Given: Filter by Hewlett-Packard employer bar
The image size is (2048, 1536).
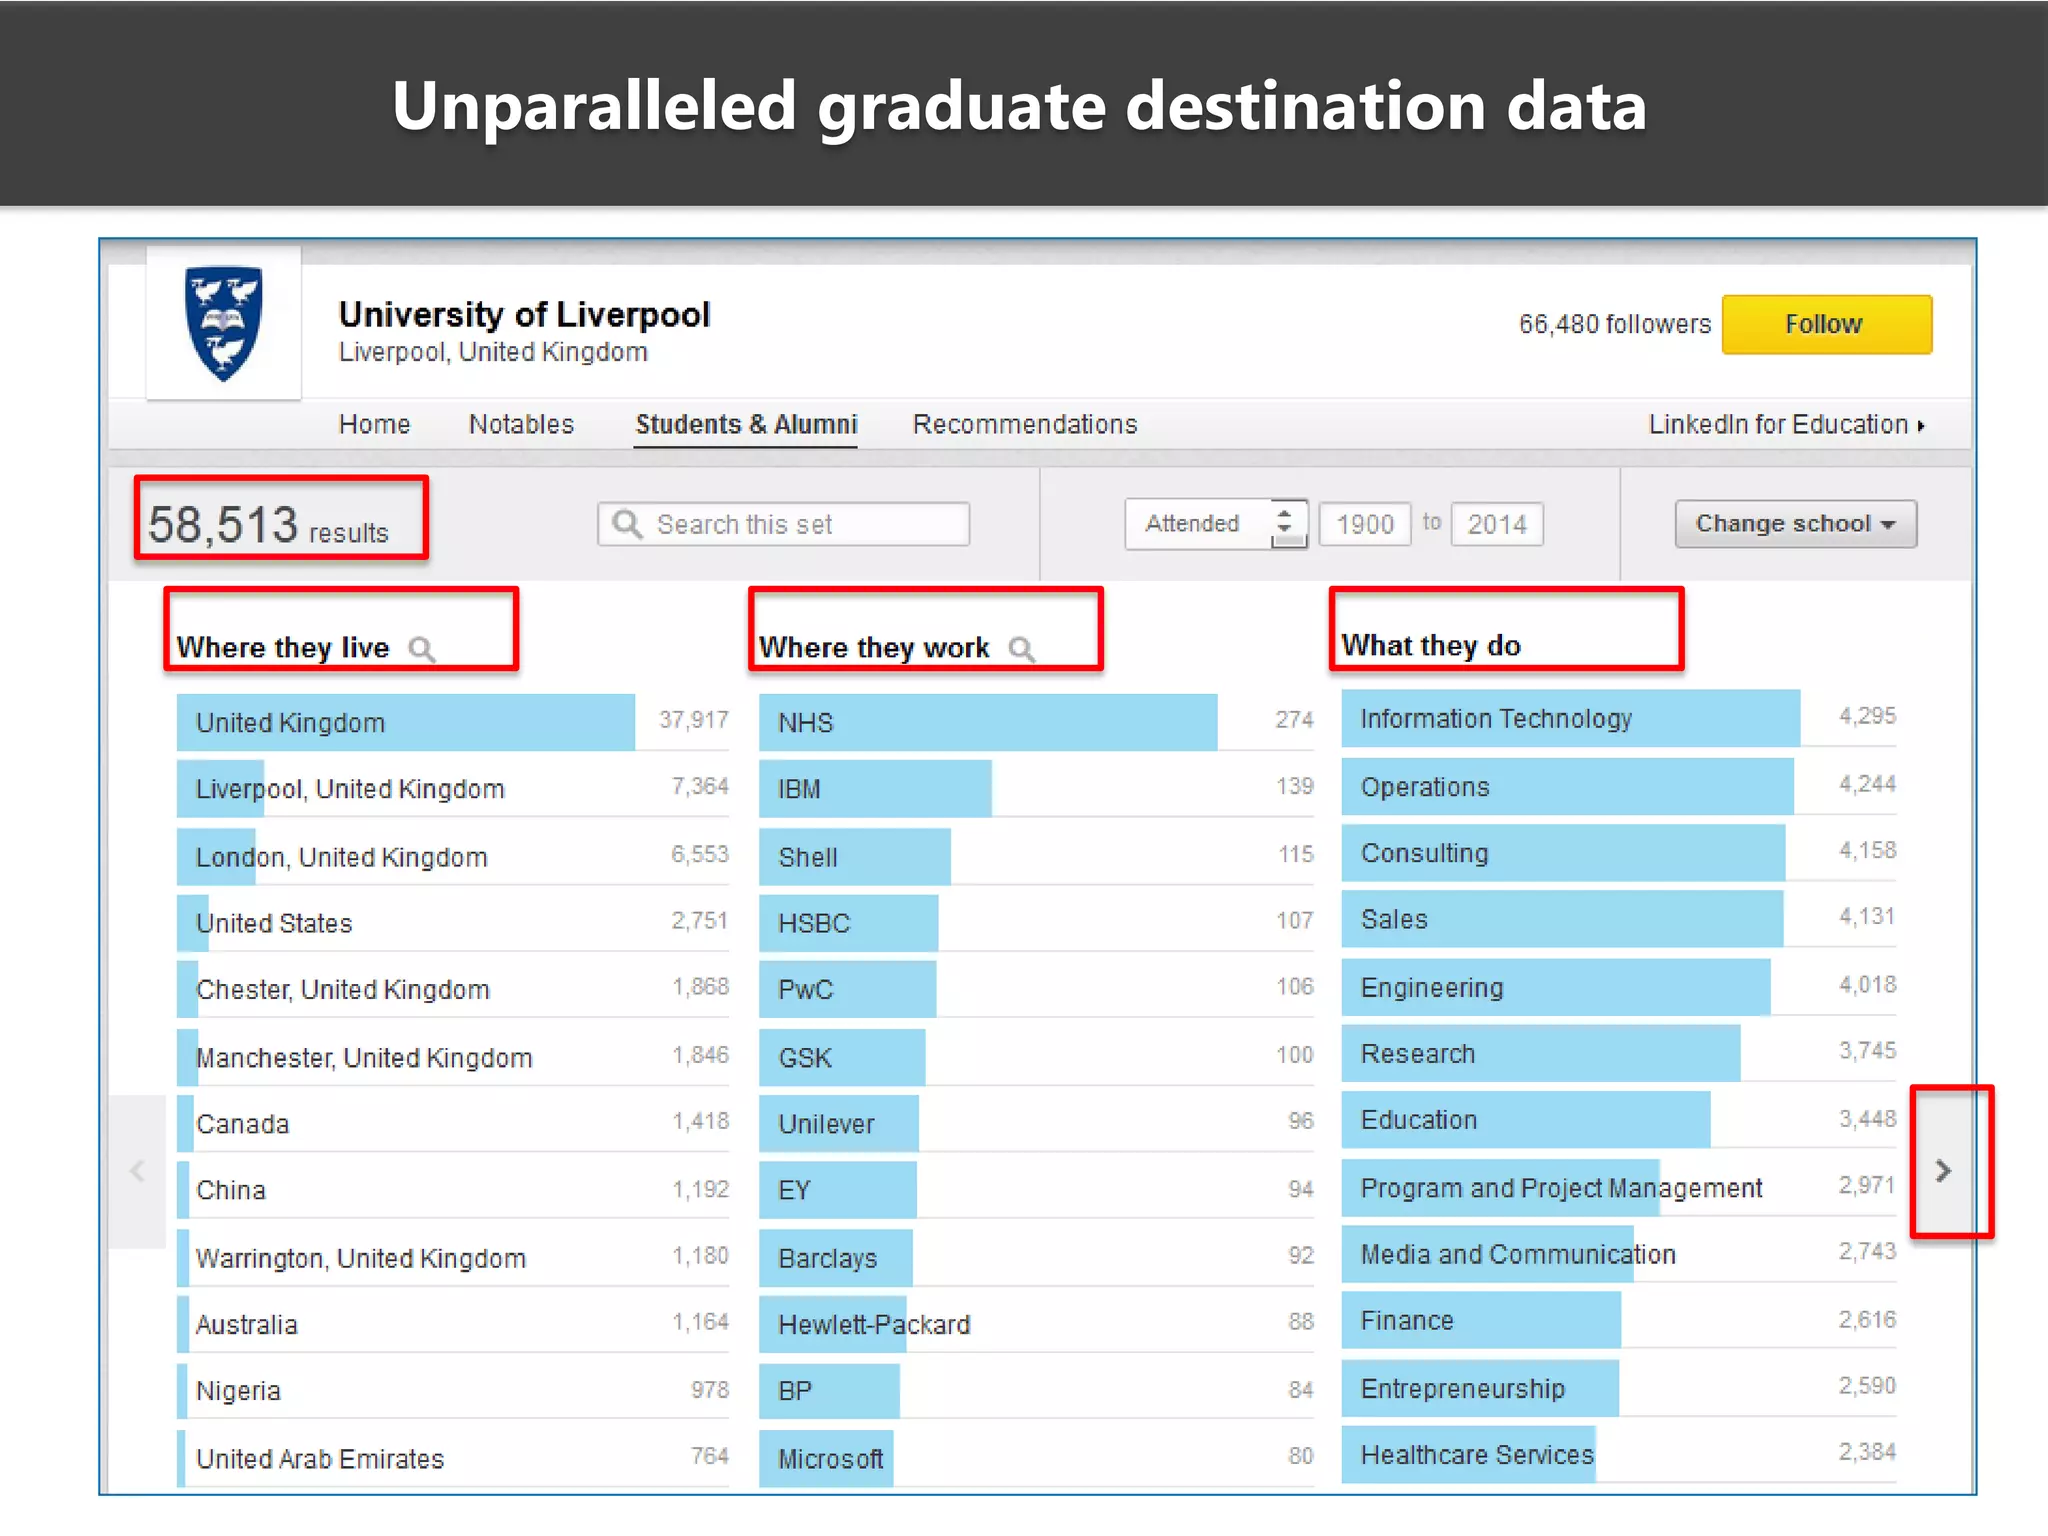Looking at the screenshot, I should coord(1037,1324).
